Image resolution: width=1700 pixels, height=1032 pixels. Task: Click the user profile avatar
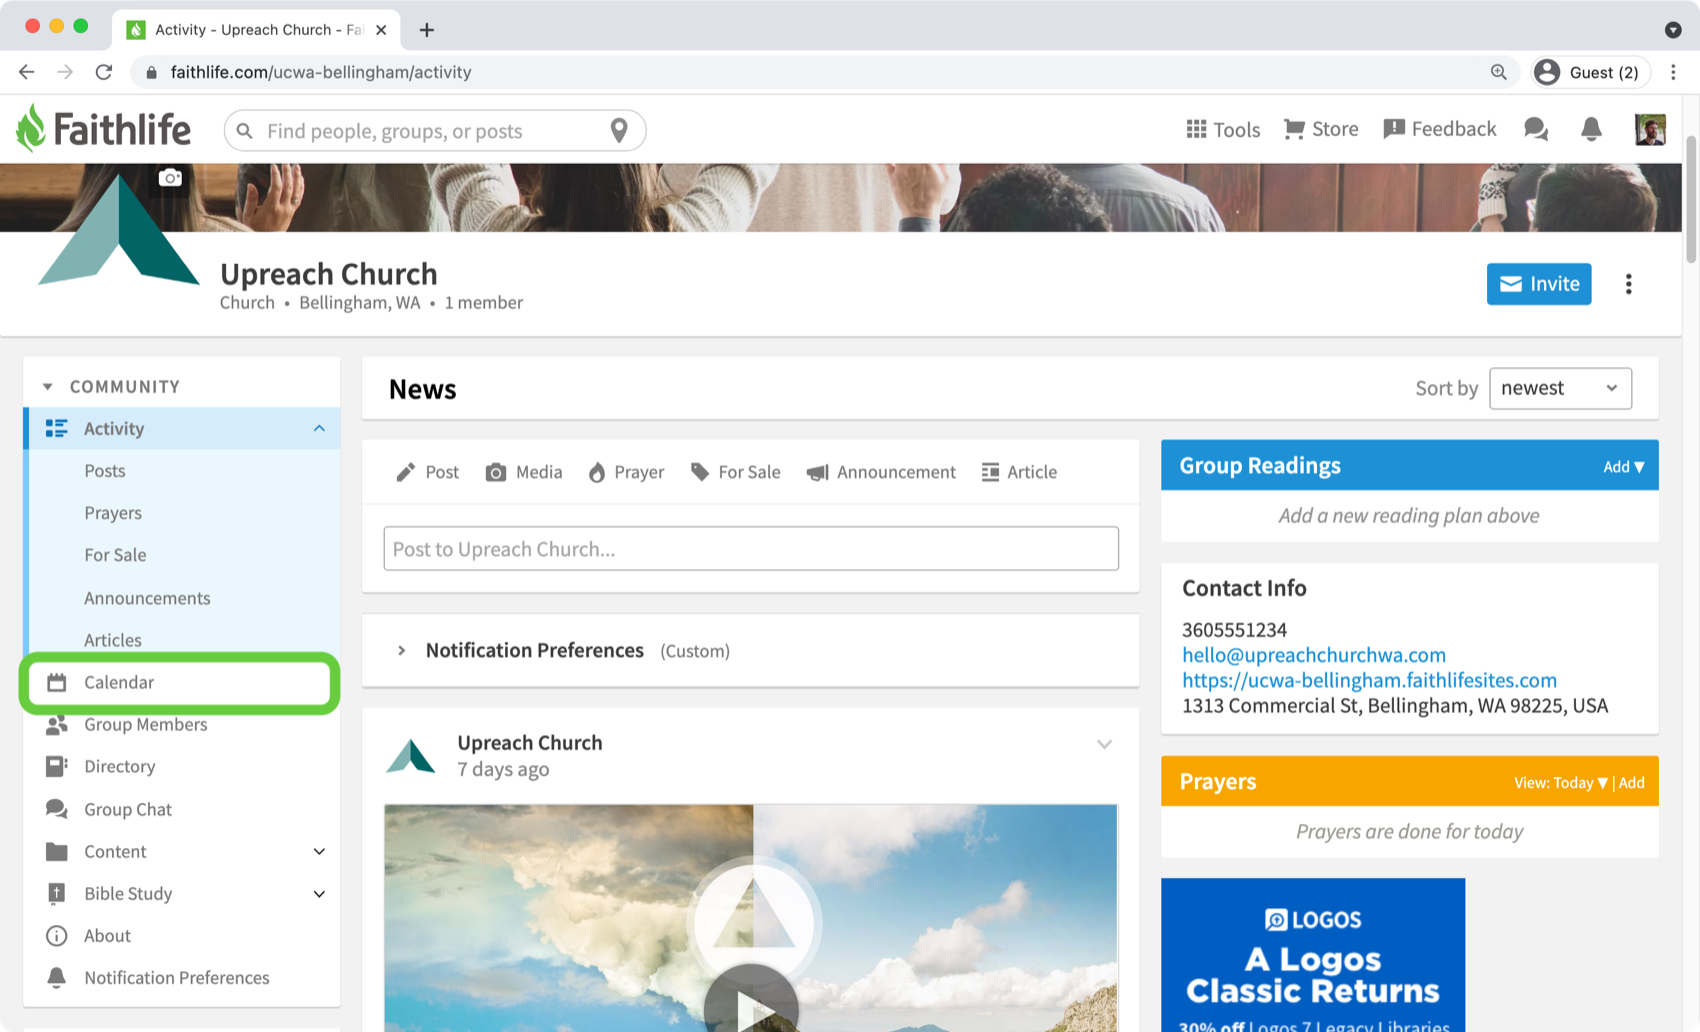click(1650, 129)
